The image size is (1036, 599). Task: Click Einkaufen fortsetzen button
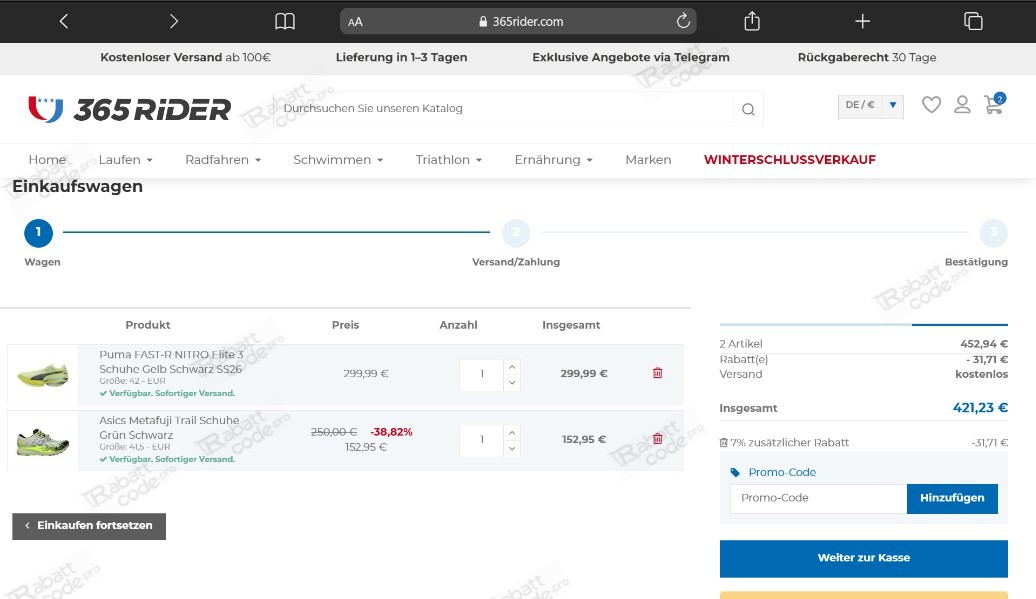pyautogui.click(x=89, y=526)
